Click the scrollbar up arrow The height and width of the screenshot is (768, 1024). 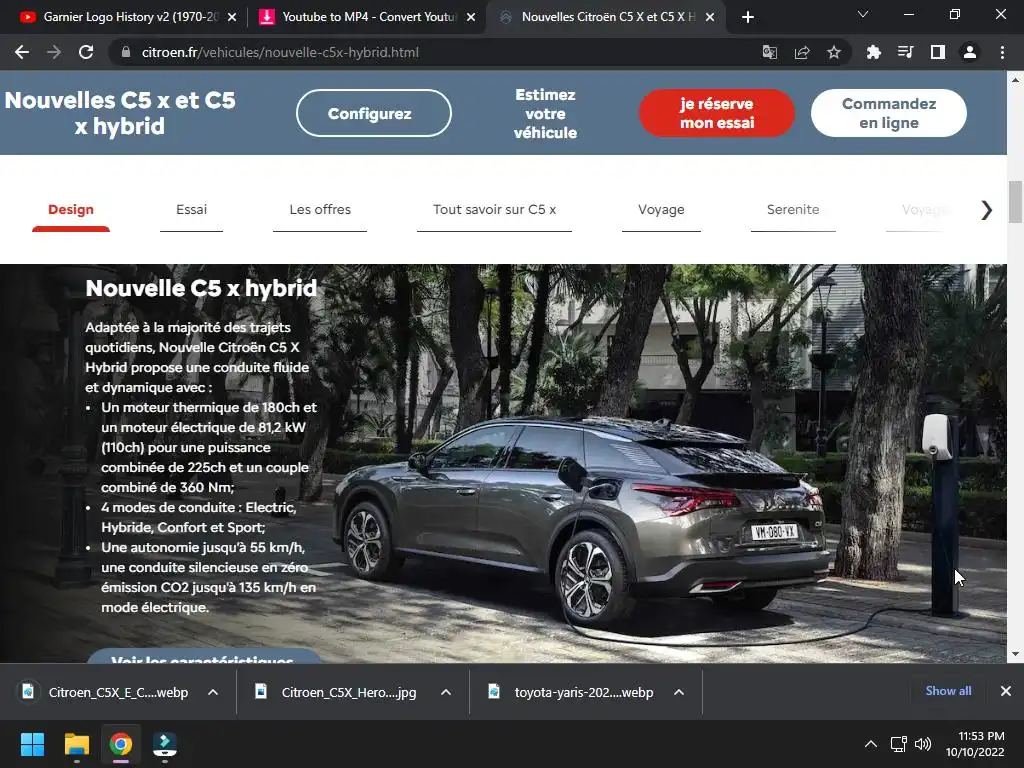point(1015,80)
